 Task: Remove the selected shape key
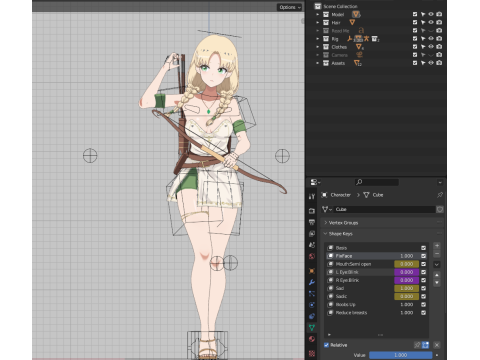[437, 254]
